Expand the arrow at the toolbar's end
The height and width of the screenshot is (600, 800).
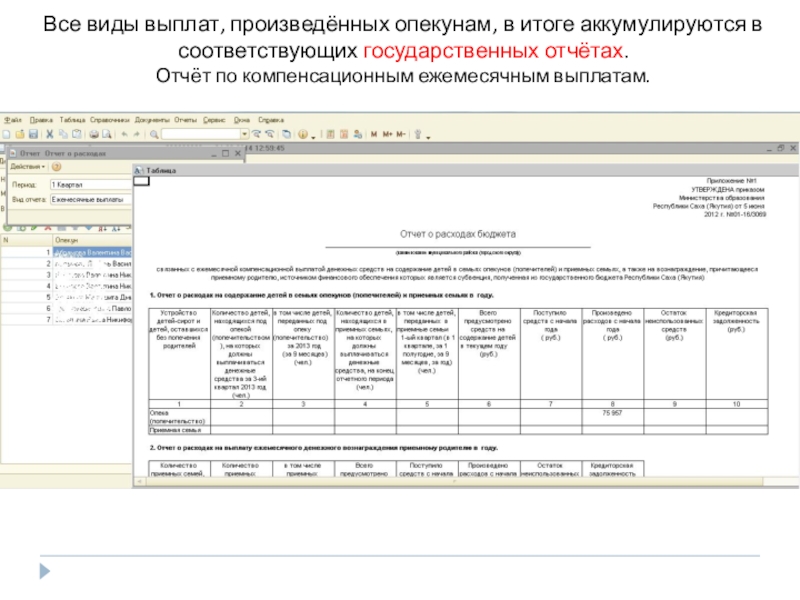pos(428,137)
